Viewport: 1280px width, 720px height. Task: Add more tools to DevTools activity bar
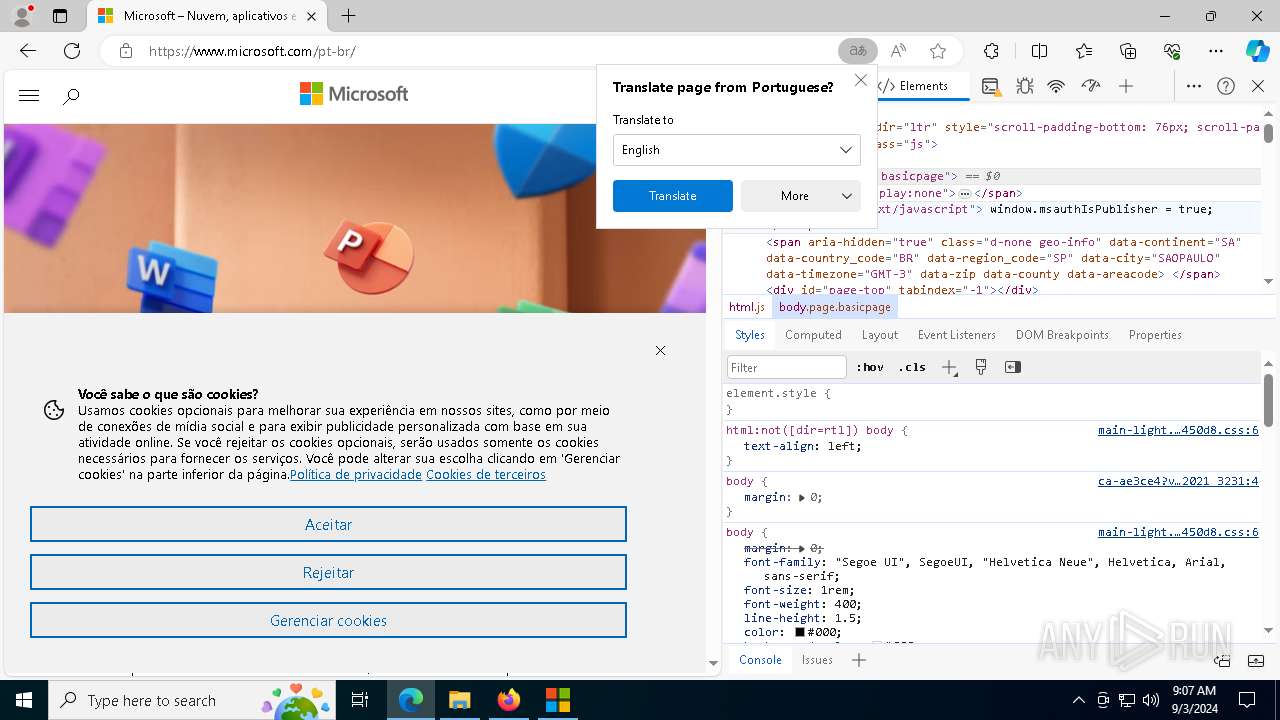(x=1126, y=86)
